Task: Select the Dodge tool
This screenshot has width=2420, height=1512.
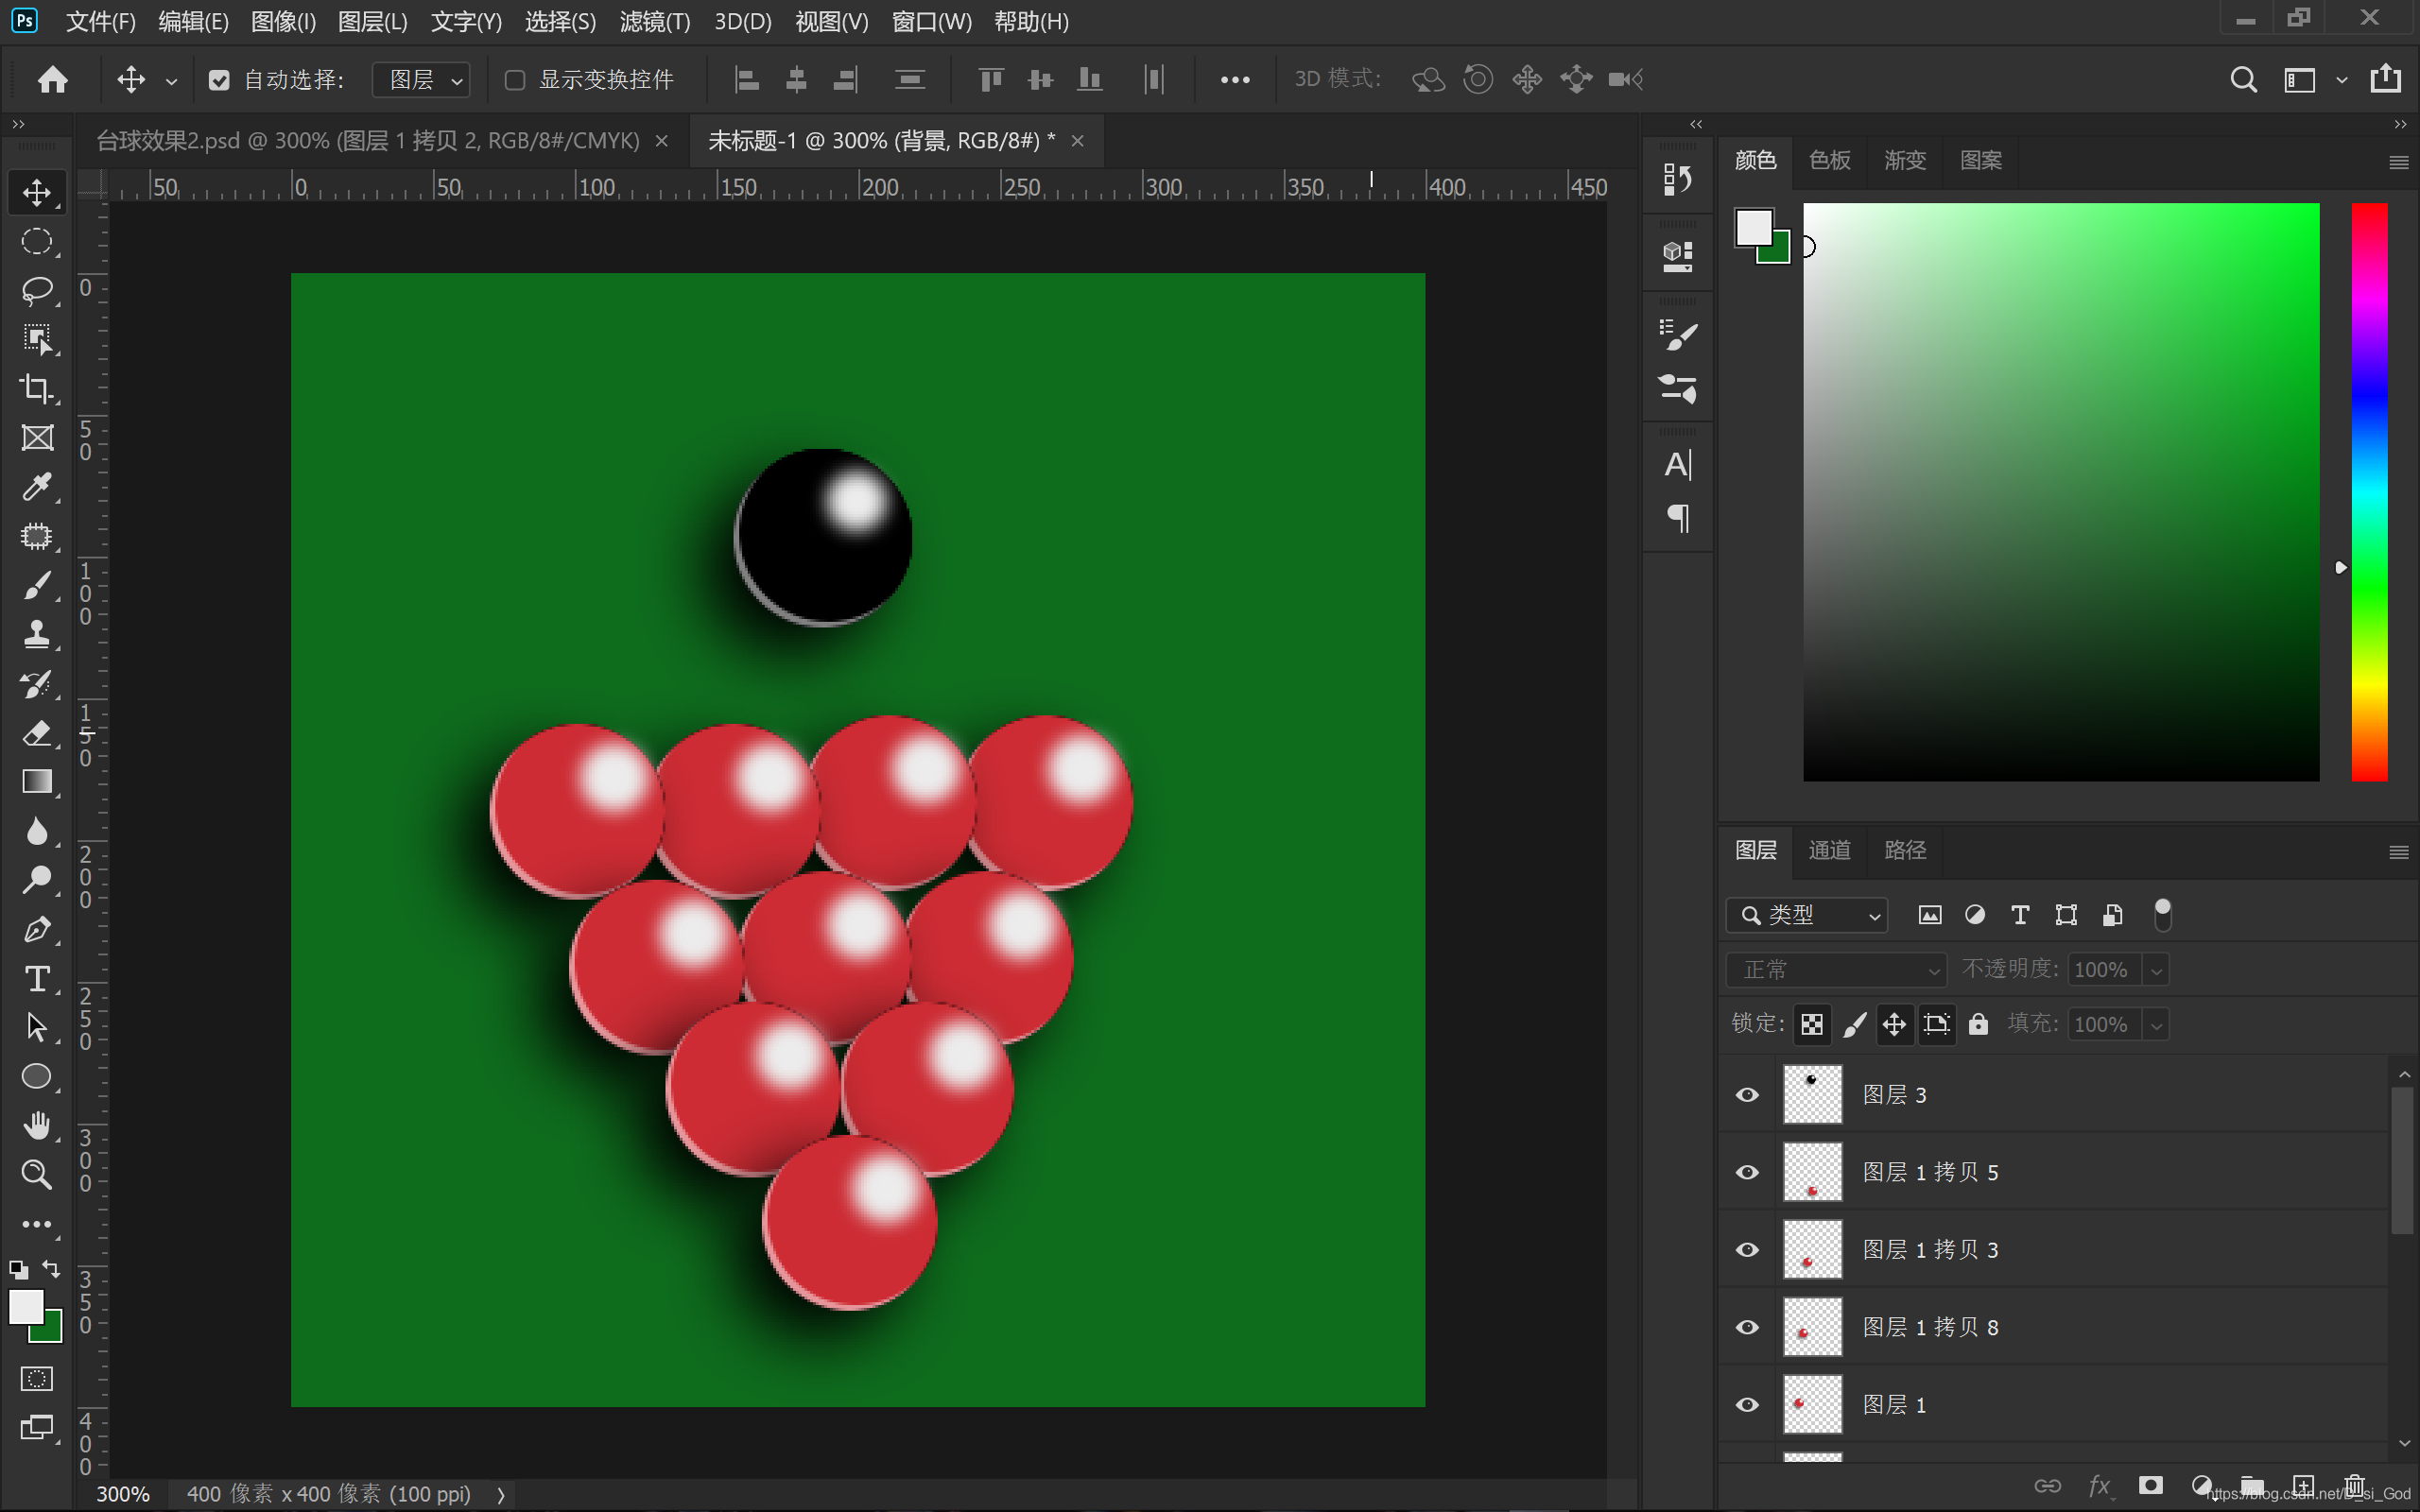Action: (x=37, y=880)
